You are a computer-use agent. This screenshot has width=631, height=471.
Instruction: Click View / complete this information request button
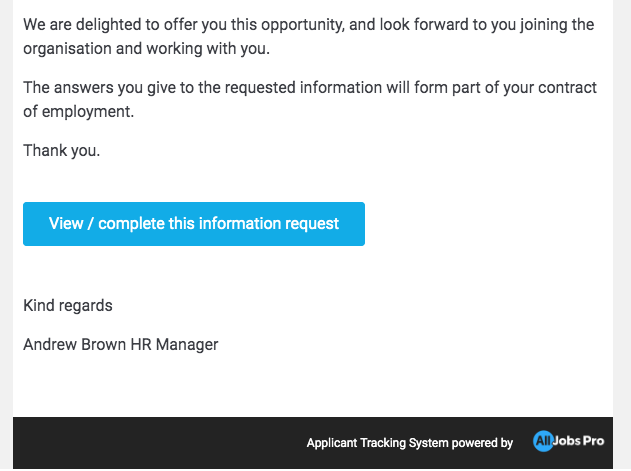pos(194,224)
